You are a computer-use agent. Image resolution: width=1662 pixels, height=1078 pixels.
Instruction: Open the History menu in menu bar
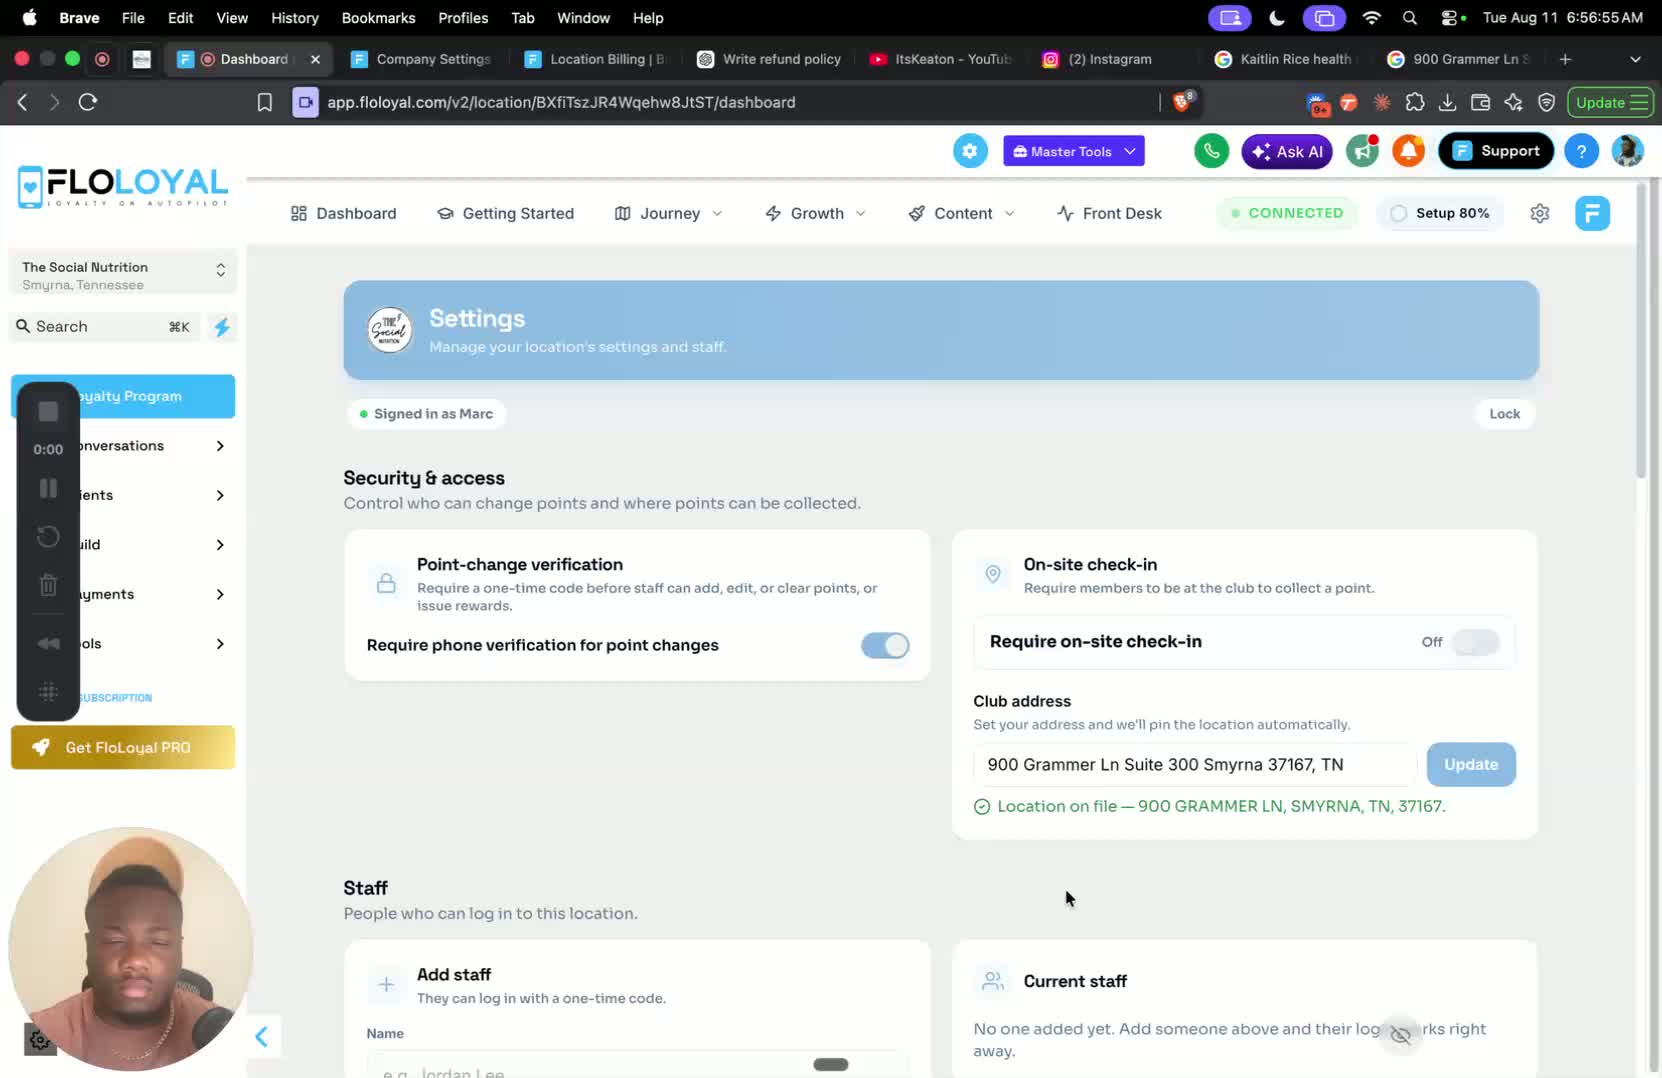click(x=295, y=18)
